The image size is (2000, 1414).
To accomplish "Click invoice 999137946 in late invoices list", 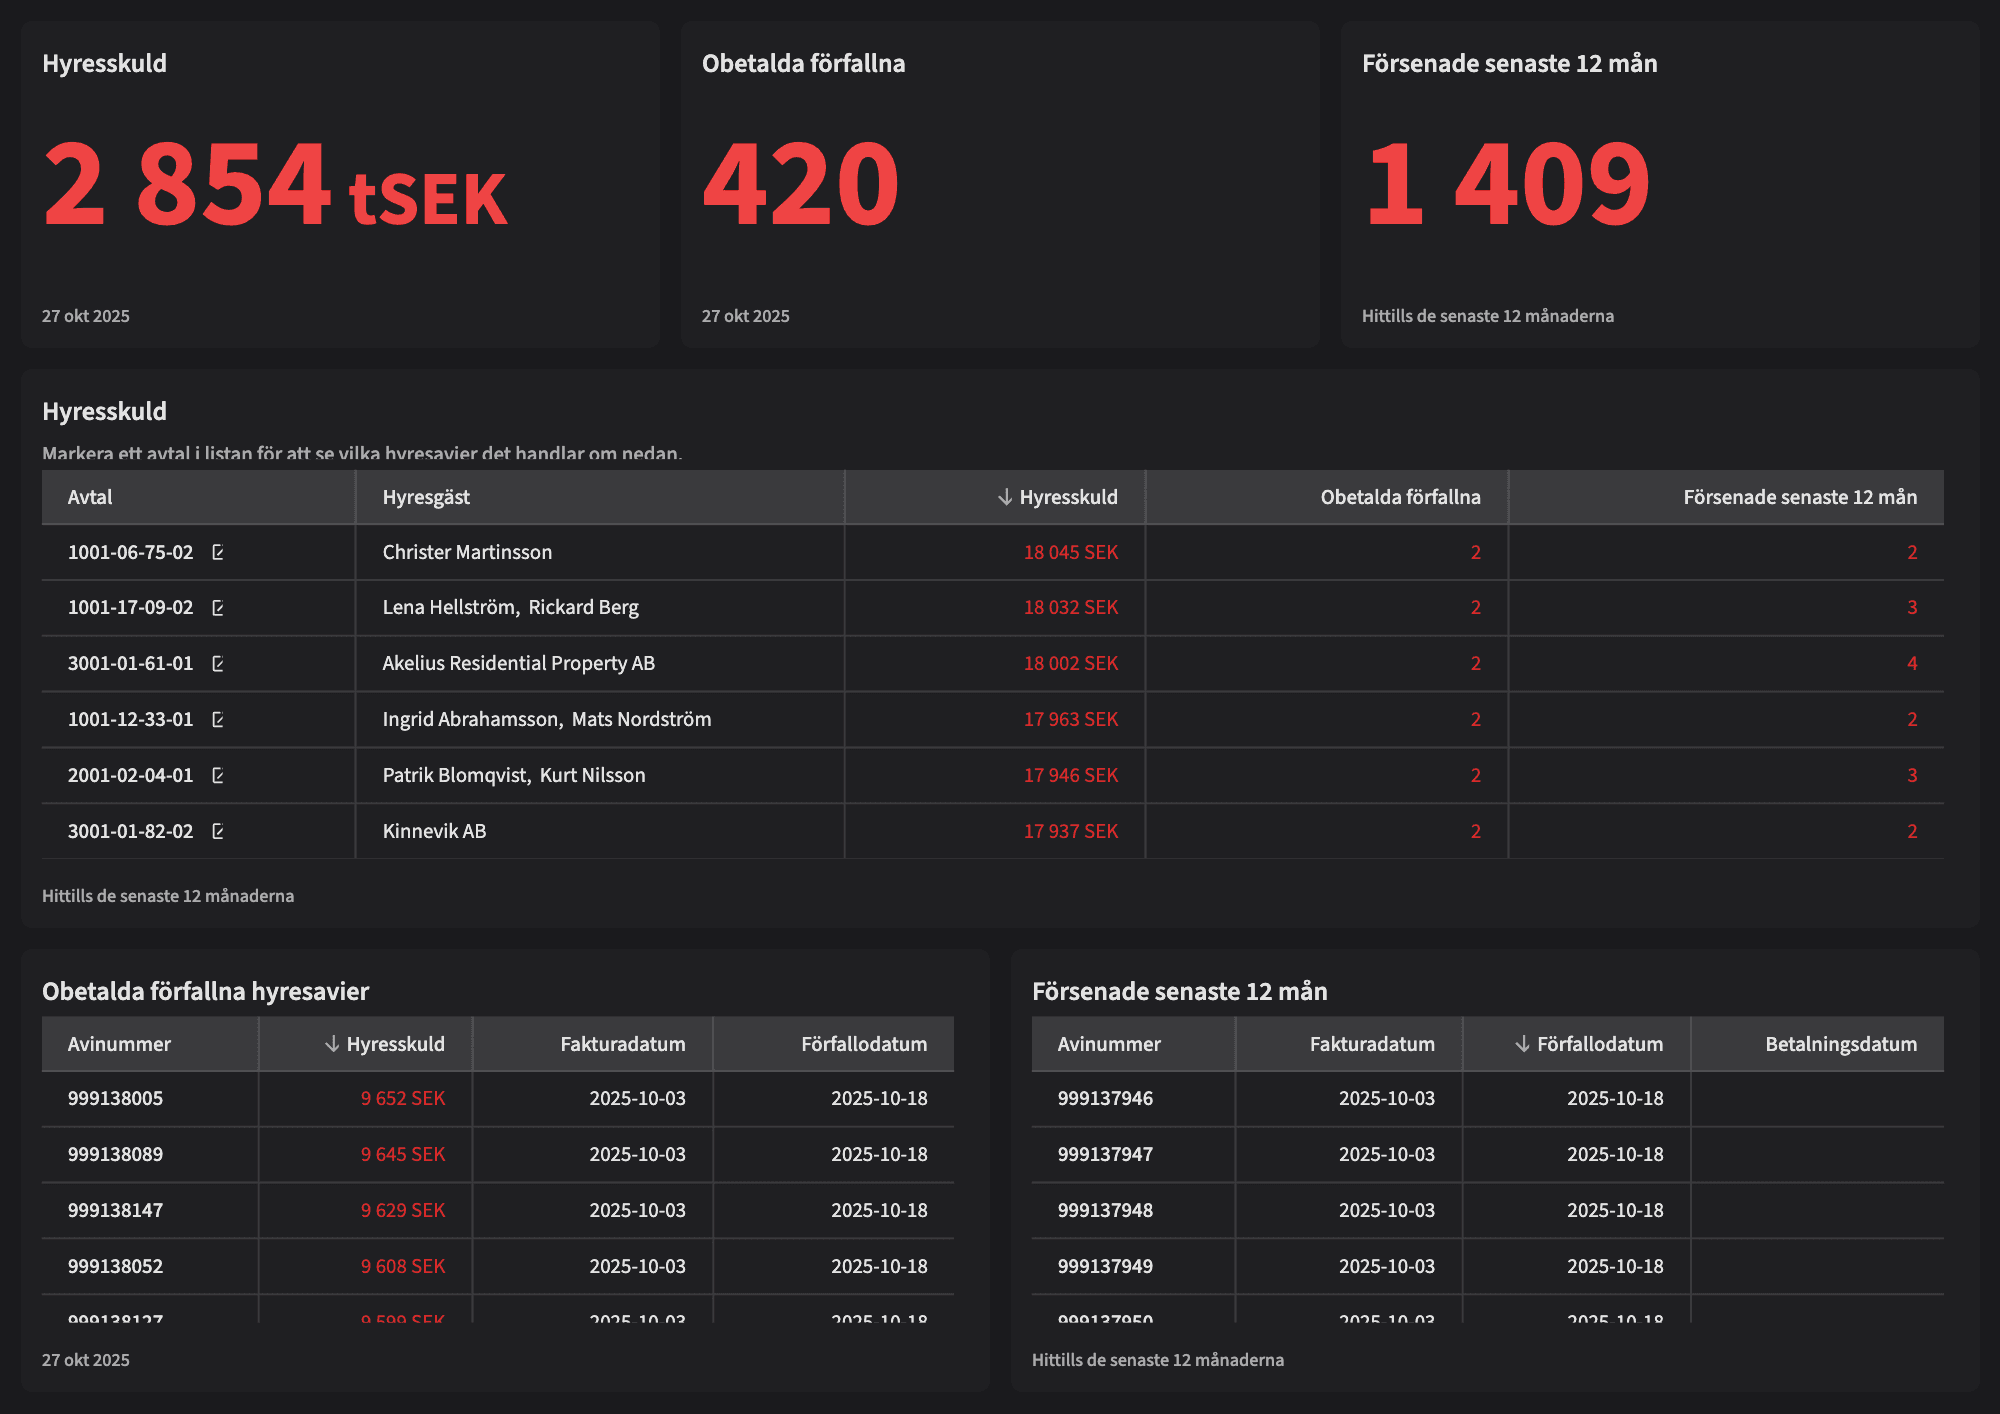I will click(x=1105, y=1099).
